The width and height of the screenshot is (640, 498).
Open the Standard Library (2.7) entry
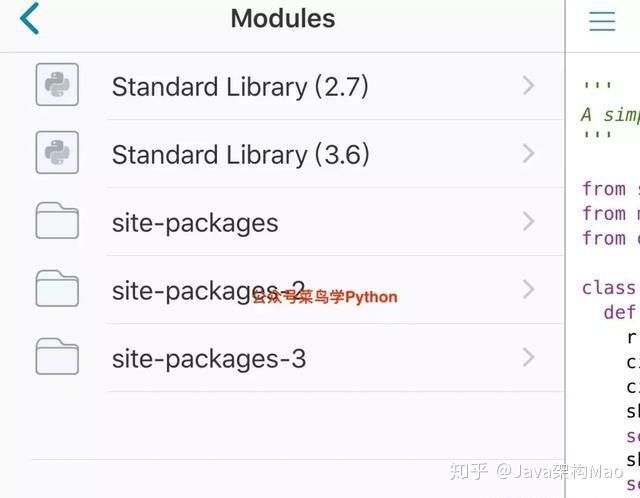(240, 87)
